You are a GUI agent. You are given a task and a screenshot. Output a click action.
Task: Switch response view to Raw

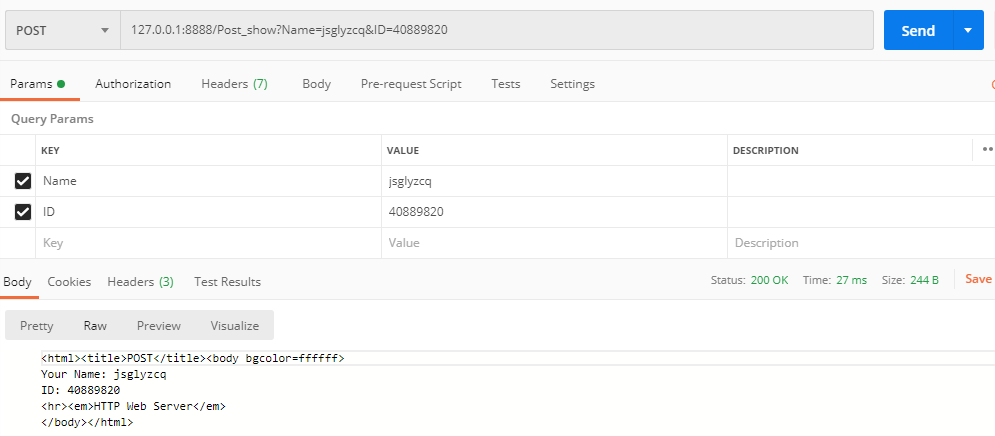click(95, 326)
